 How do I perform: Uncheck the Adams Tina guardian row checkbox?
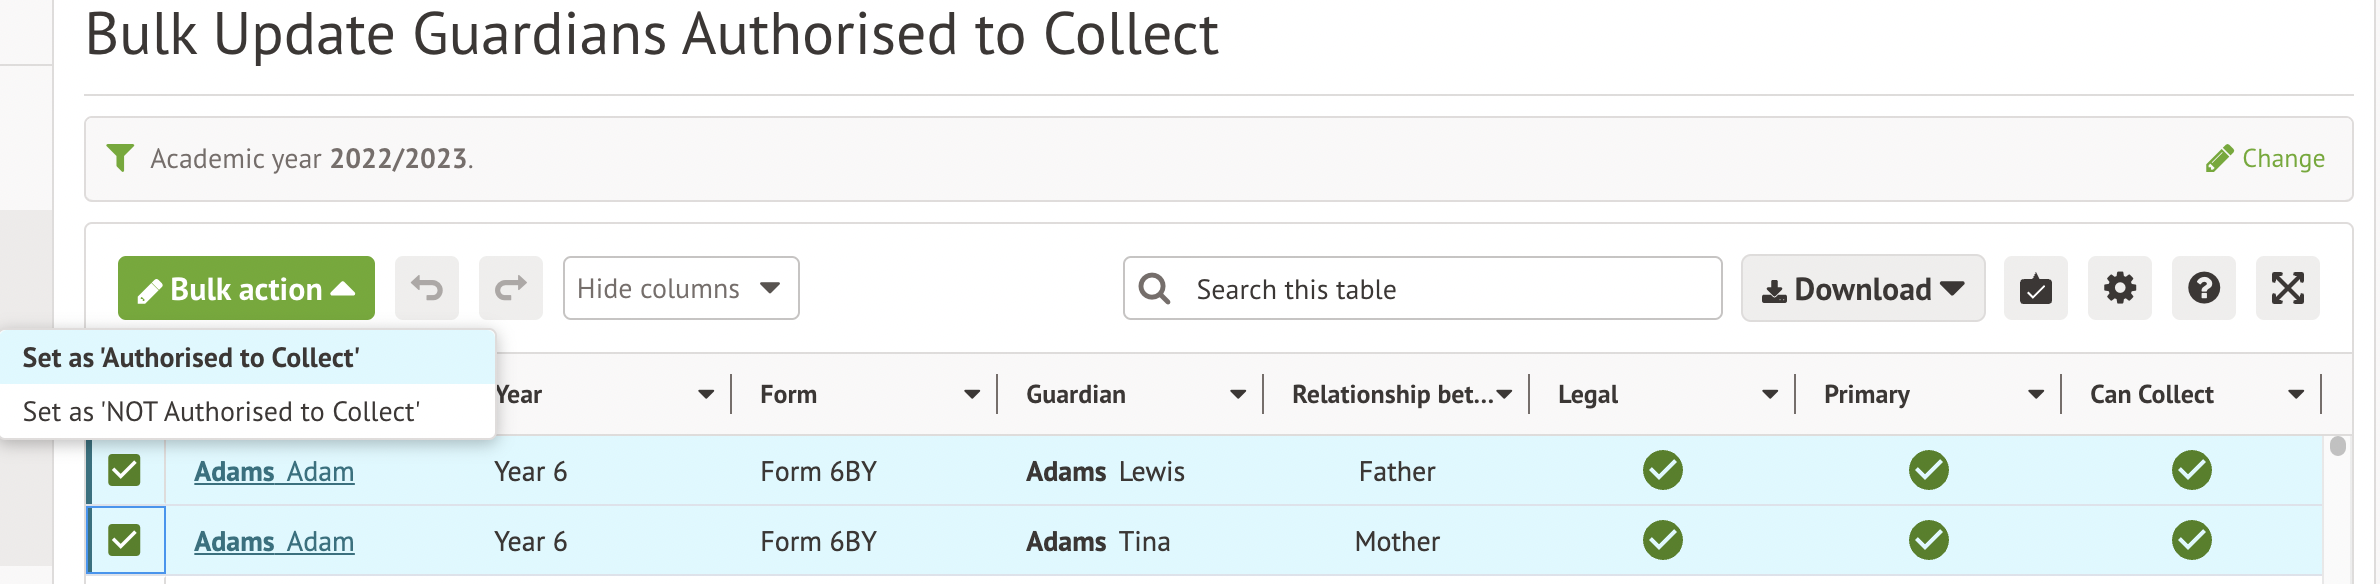[125, 540]
